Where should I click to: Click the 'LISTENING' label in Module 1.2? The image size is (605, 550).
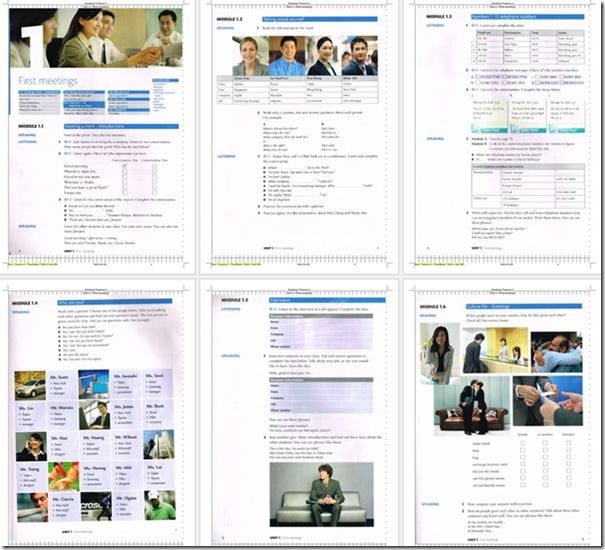coord(226,156)
